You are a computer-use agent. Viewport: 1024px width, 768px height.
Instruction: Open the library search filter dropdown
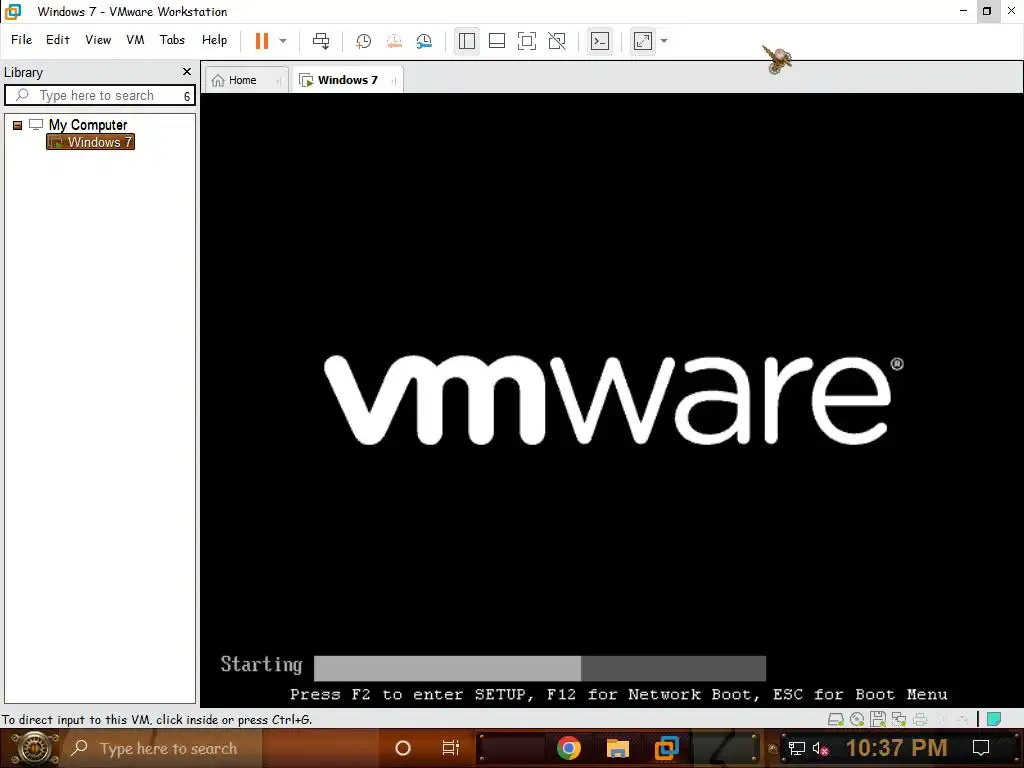[x=187, y=96]
